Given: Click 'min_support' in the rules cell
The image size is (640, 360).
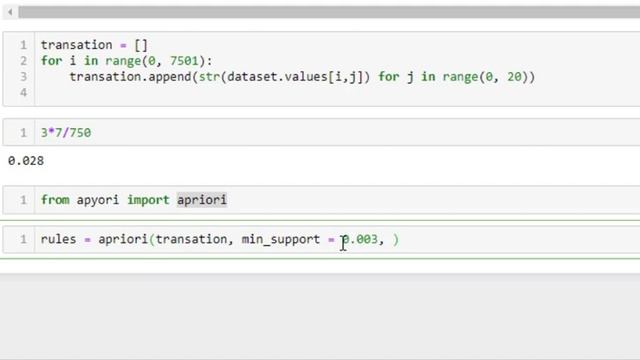Looking at the screenshot, I should pos(281,239).
